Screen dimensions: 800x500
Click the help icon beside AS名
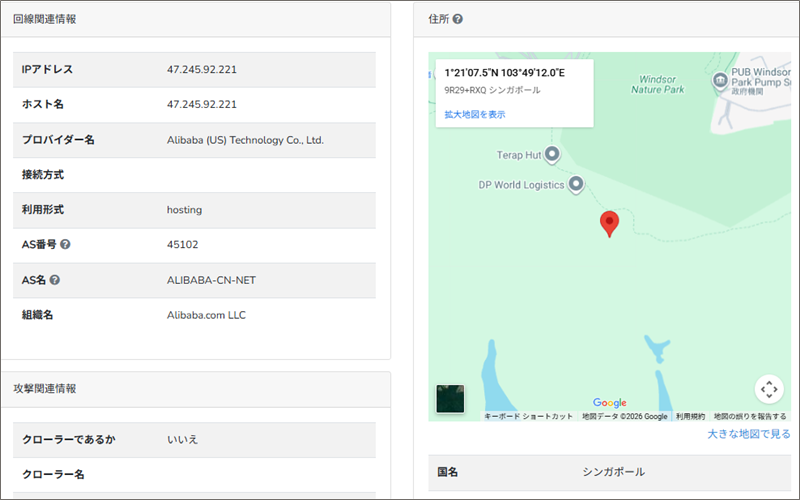click(55, 280)
